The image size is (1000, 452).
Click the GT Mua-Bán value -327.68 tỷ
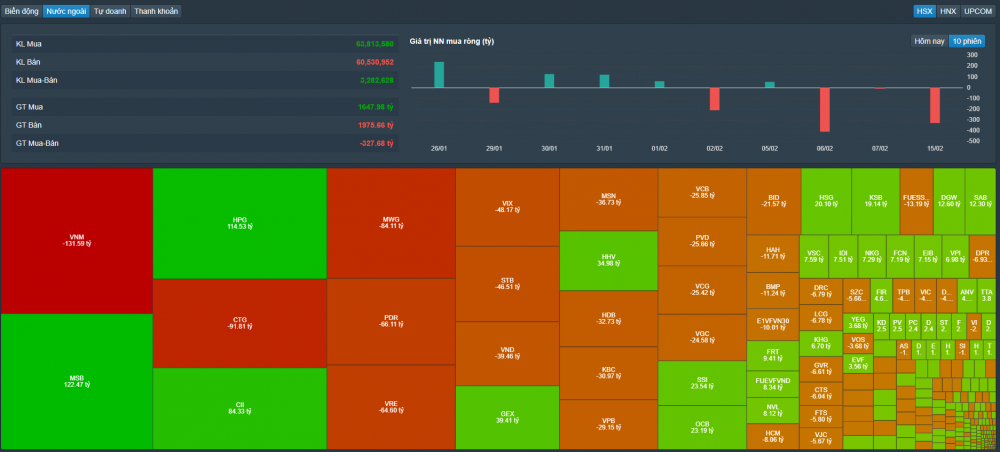(x=376, y=143)
